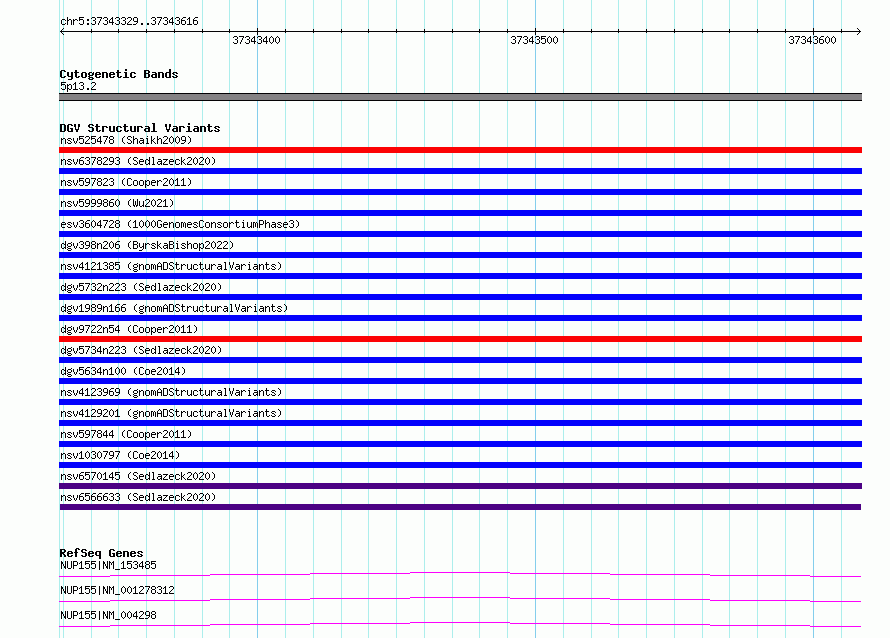The height and width of the screenshot is (638, 890).
Task: Select NUP155|NM_153485 transcript label
Action: click(x=108, y=565)
